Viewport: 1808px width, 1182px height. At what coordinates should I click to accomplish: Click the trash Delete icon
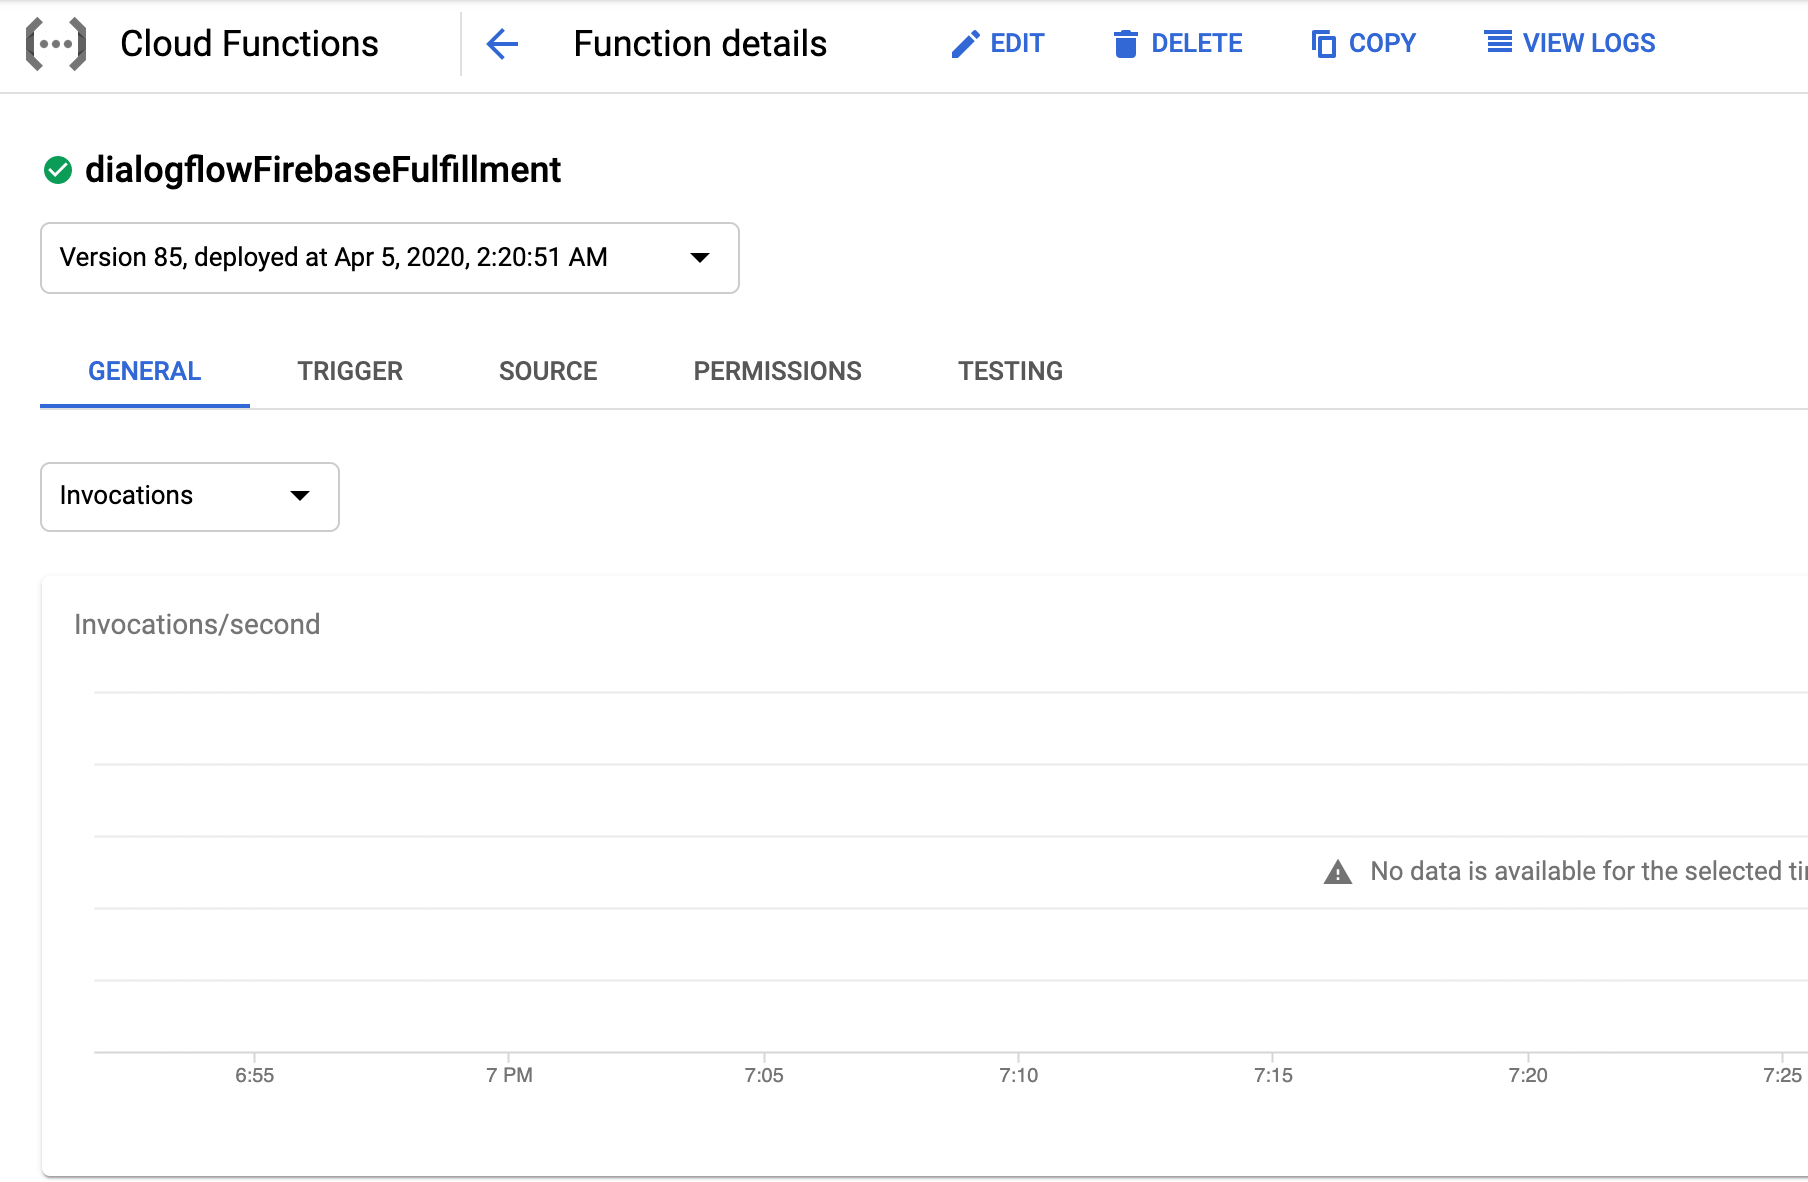coord(1125,44)
